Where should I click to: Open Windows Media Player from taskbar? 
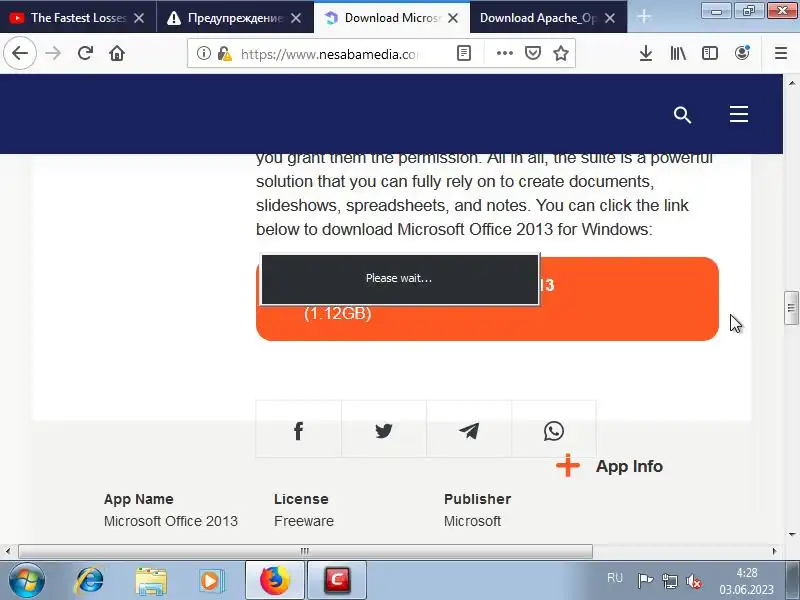coord(211,581)
